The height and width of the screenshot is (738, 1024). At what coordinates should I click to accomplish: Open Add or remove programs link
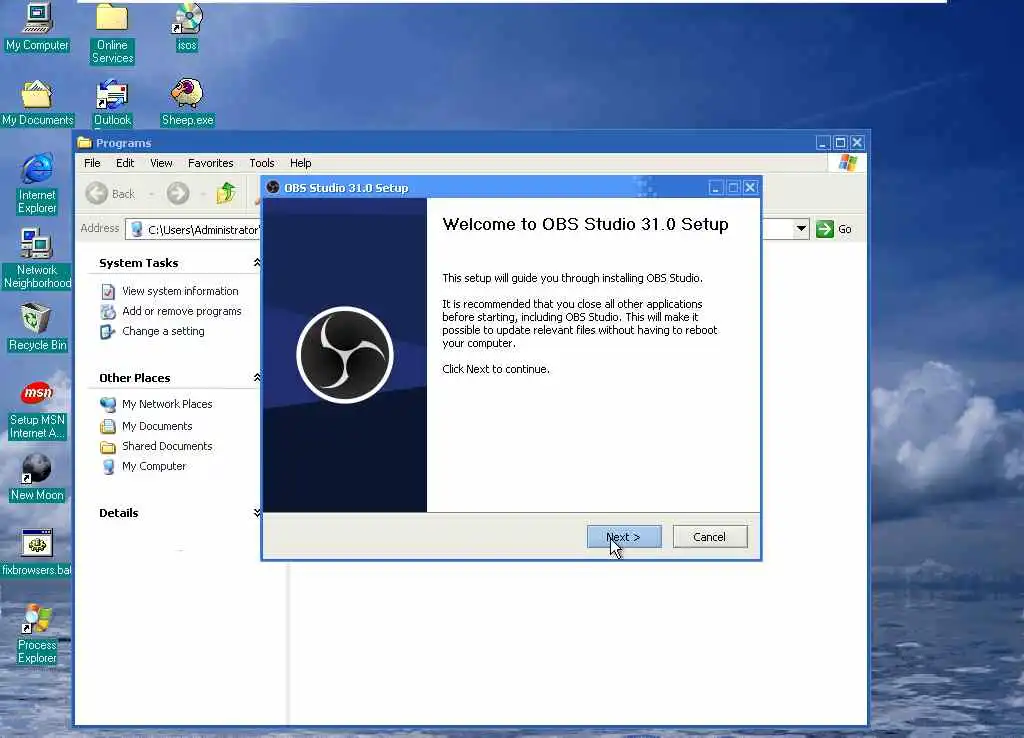(182, 312)
